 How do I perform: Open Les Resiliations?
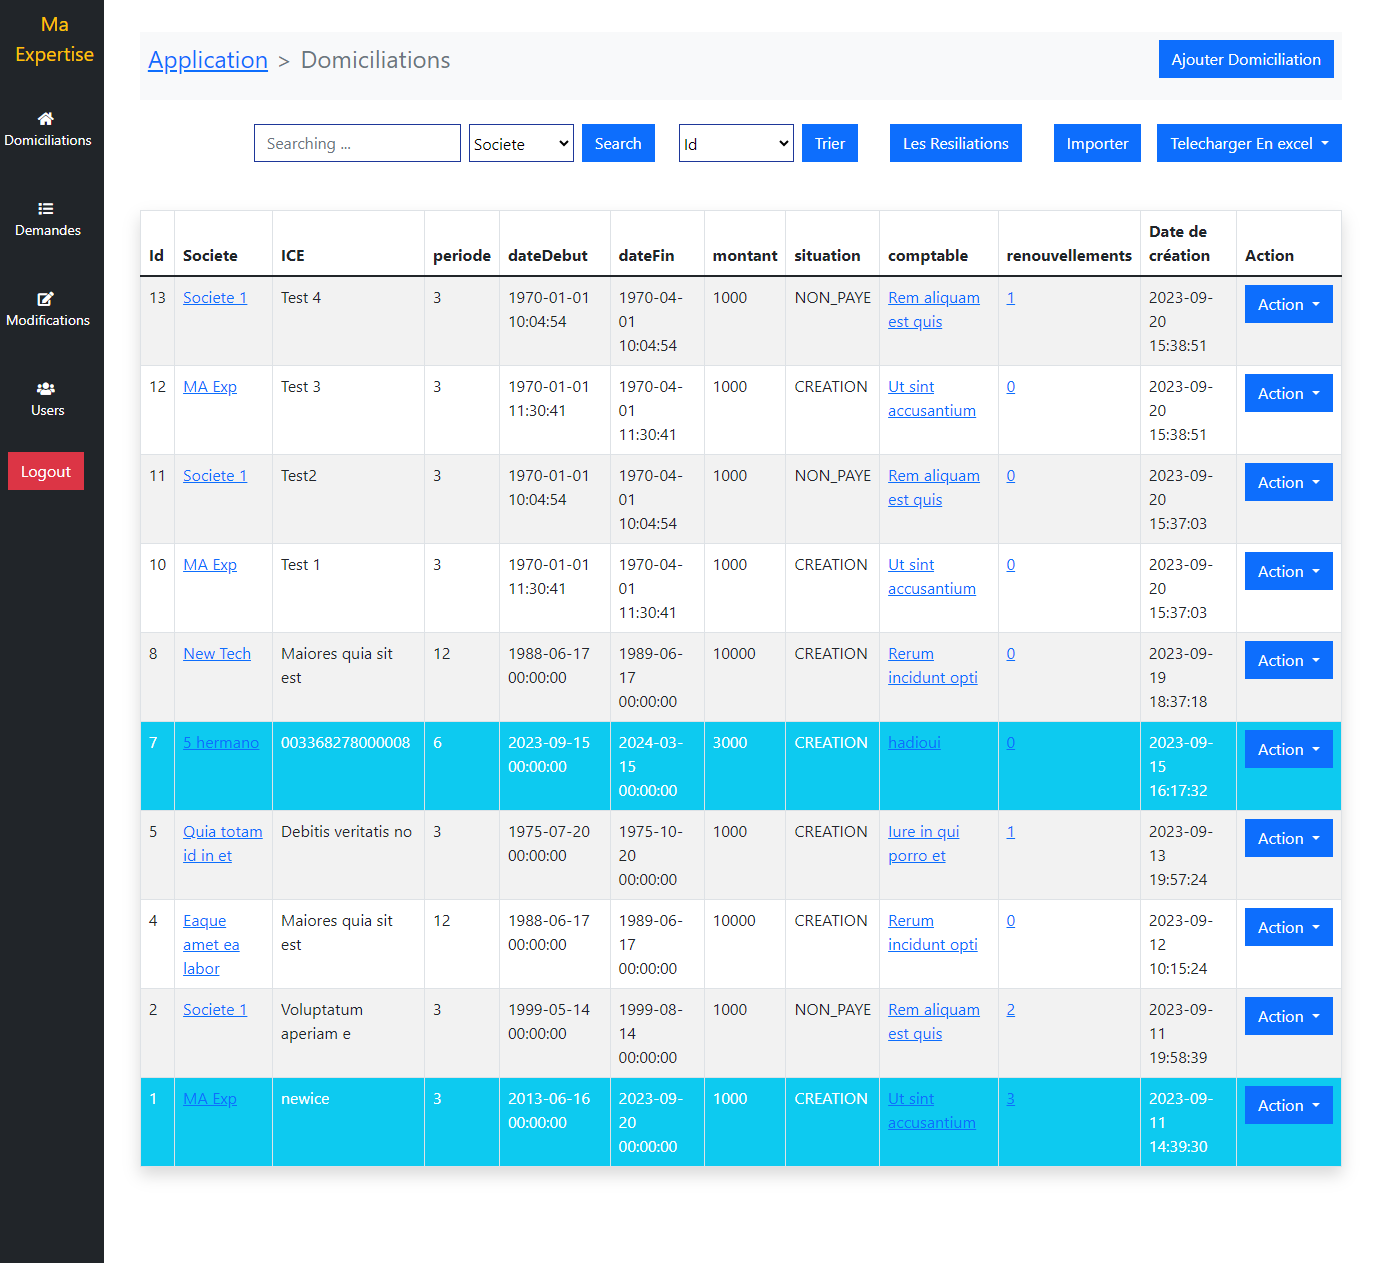956,143
